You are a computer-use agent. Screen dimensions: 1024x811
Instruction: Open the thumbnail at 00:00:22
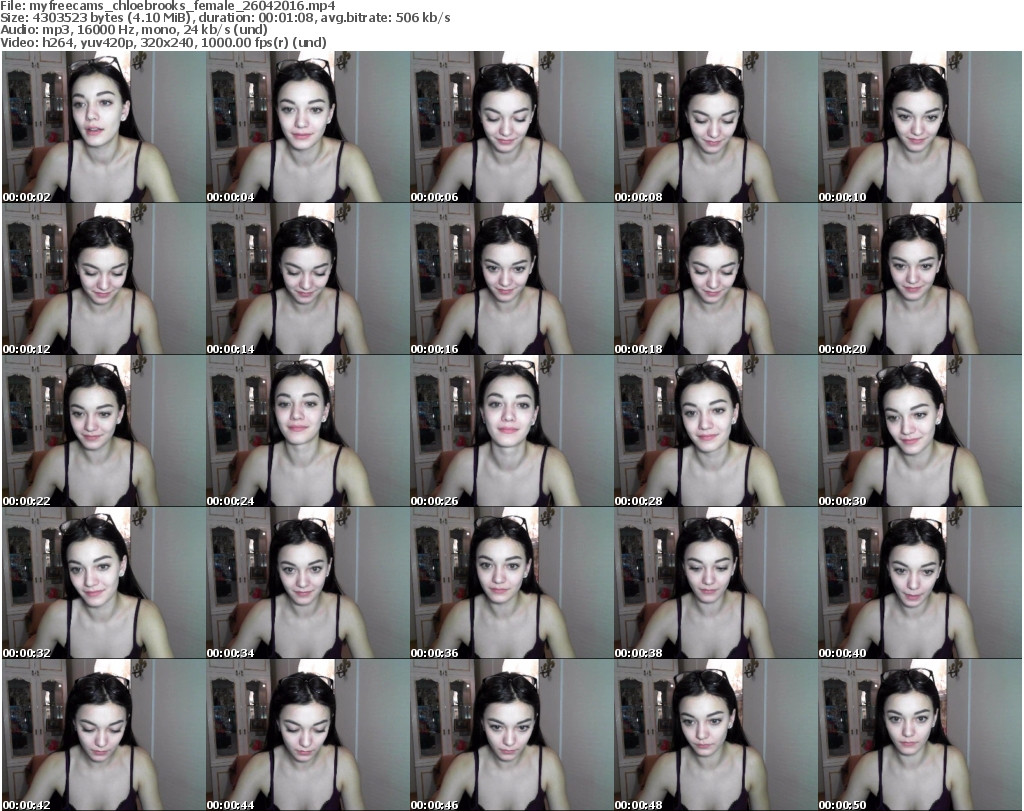[104, 431]
